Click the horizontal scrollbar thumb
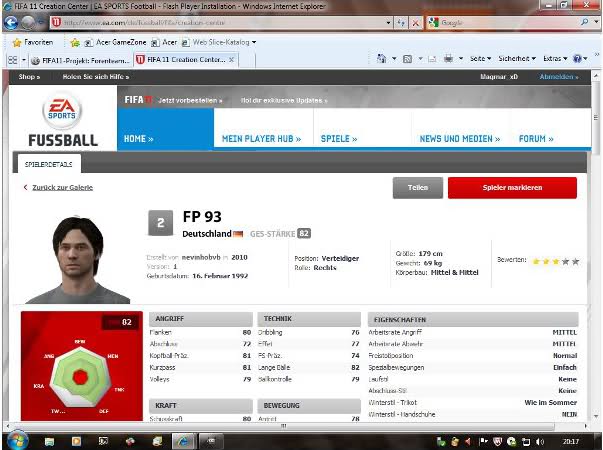 pos(284,426)
